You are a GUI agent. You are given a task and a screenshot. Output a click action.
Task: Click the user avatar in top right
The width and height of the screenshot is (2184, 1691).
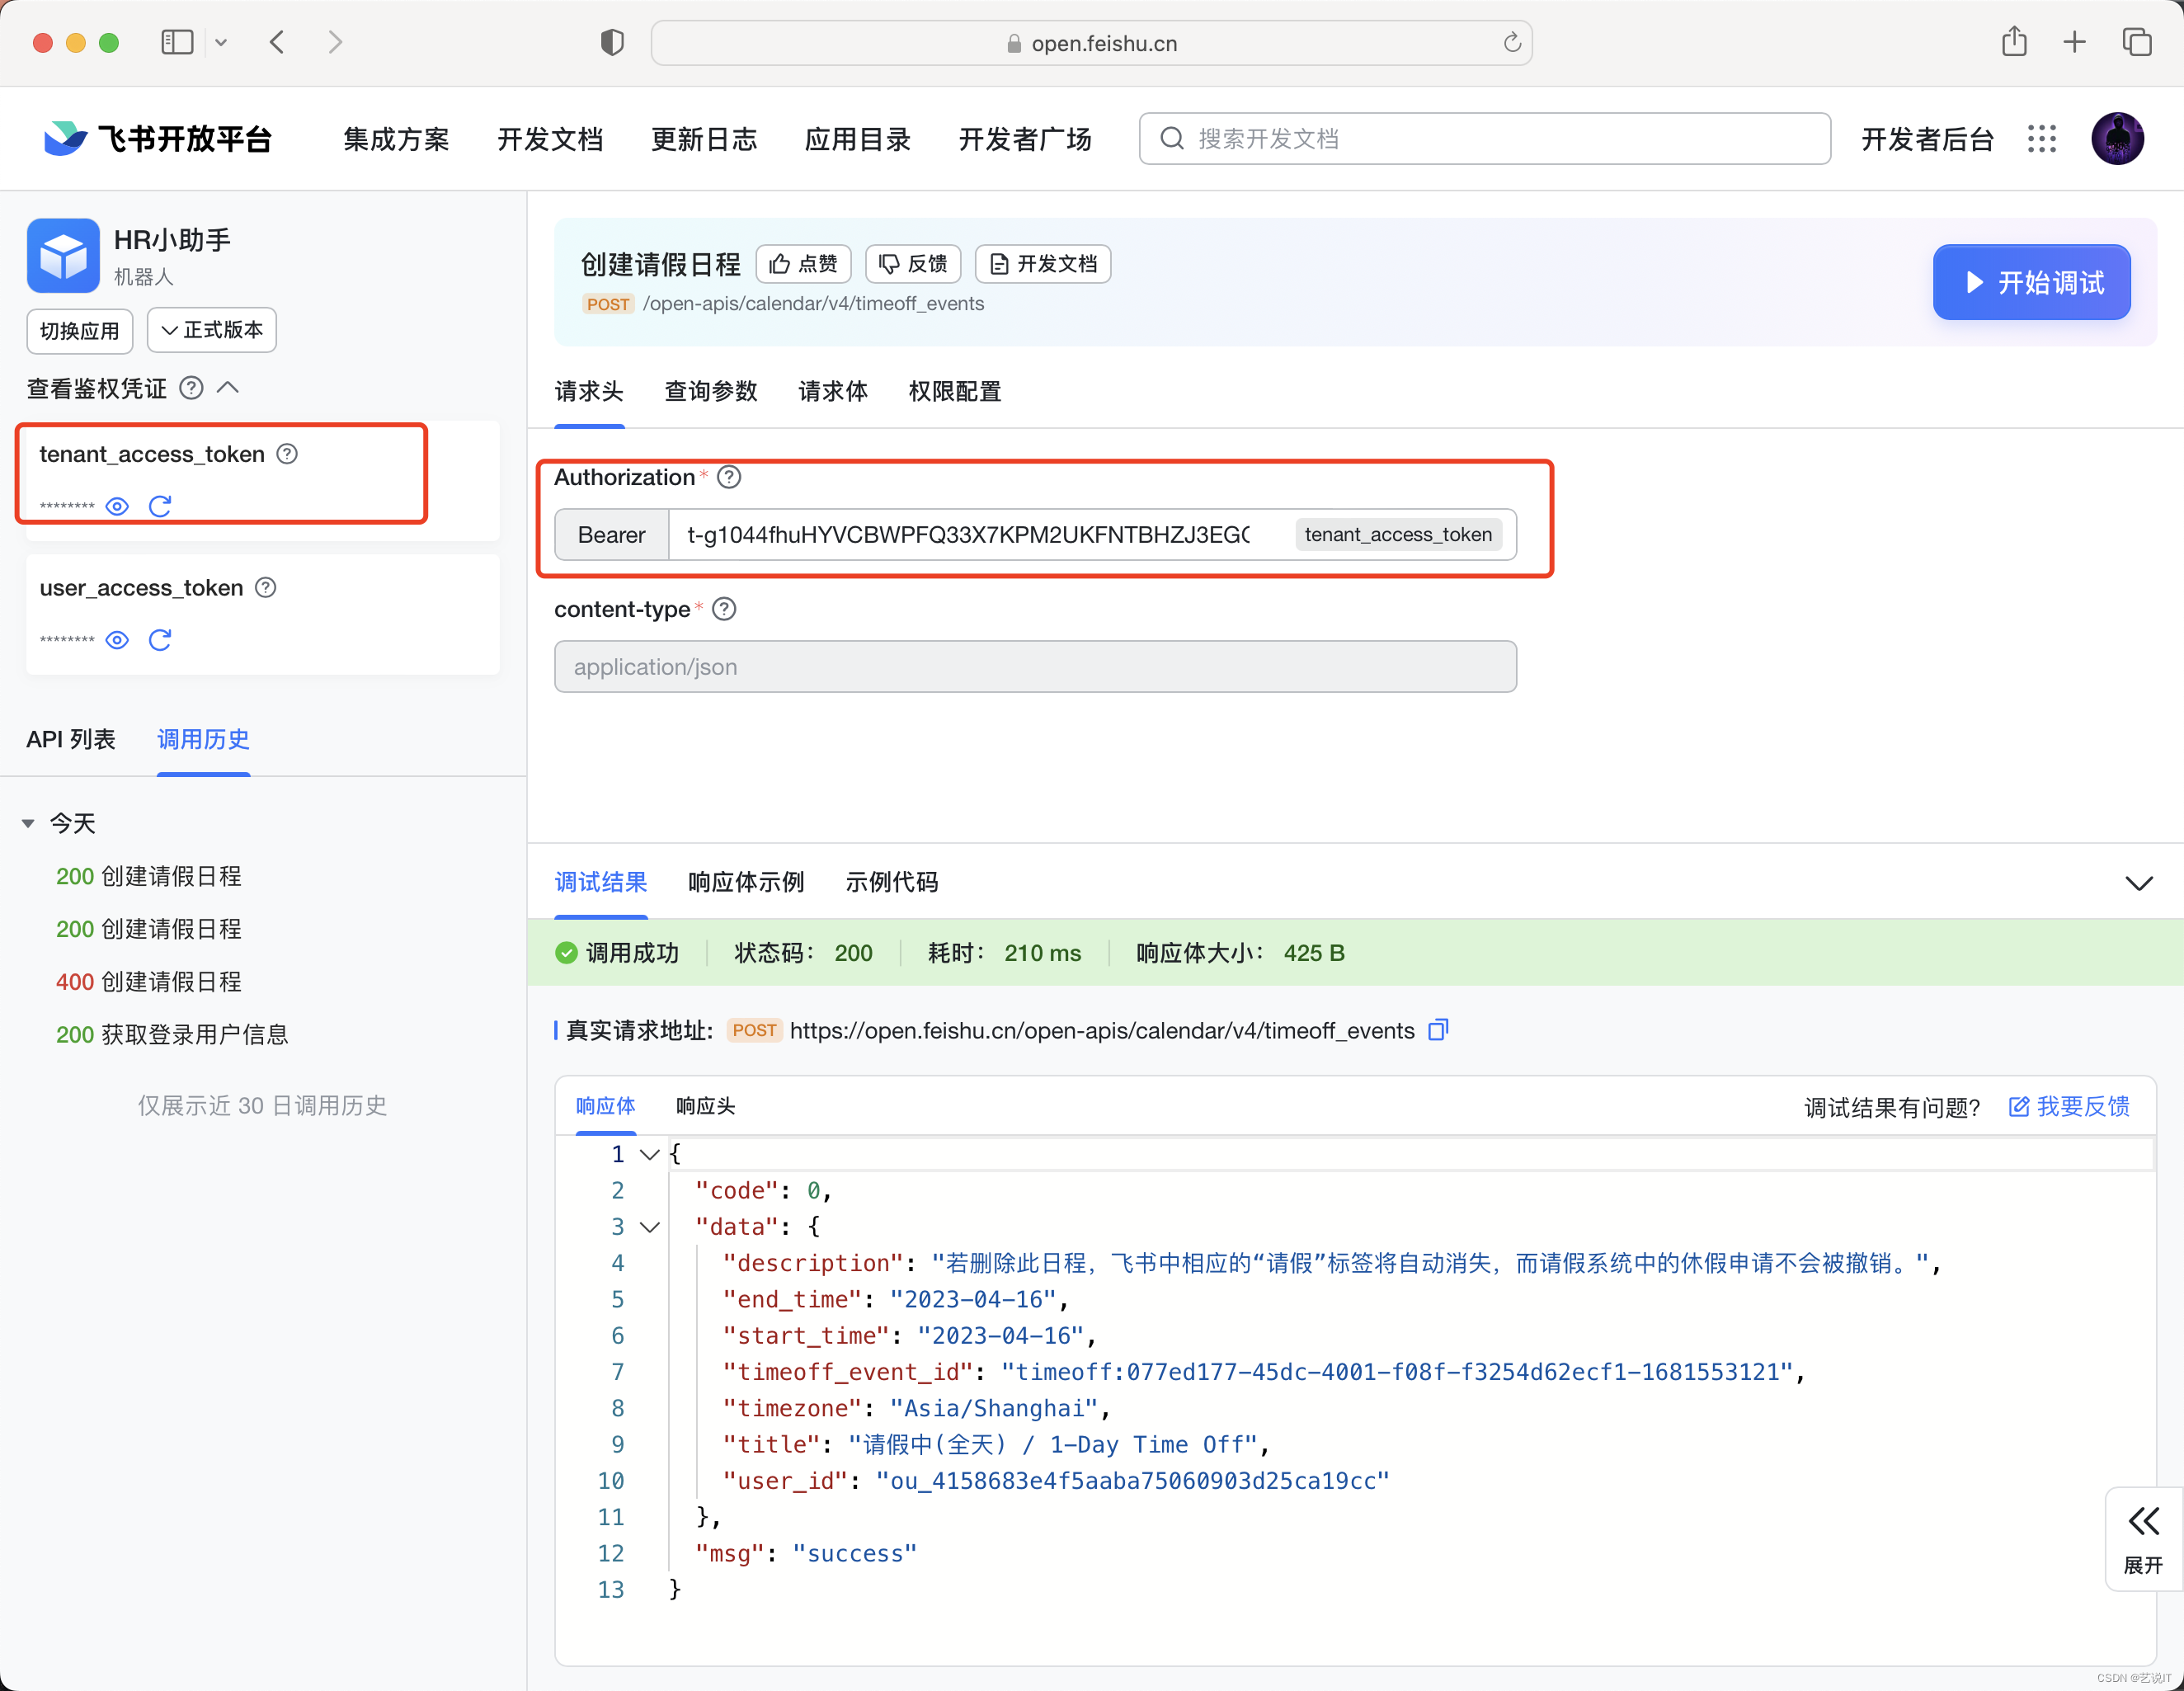2117,139
